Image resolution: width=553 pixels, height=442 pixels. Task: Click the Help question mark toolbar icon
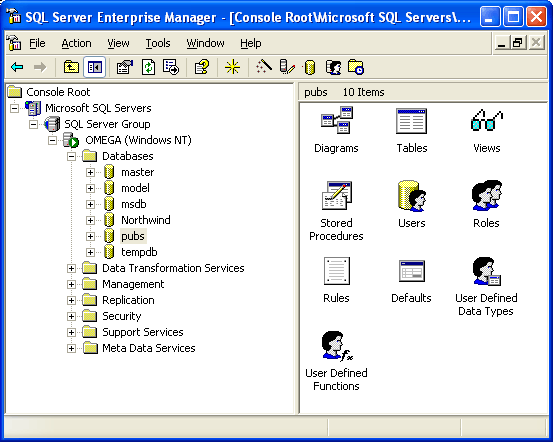(202, 67)
